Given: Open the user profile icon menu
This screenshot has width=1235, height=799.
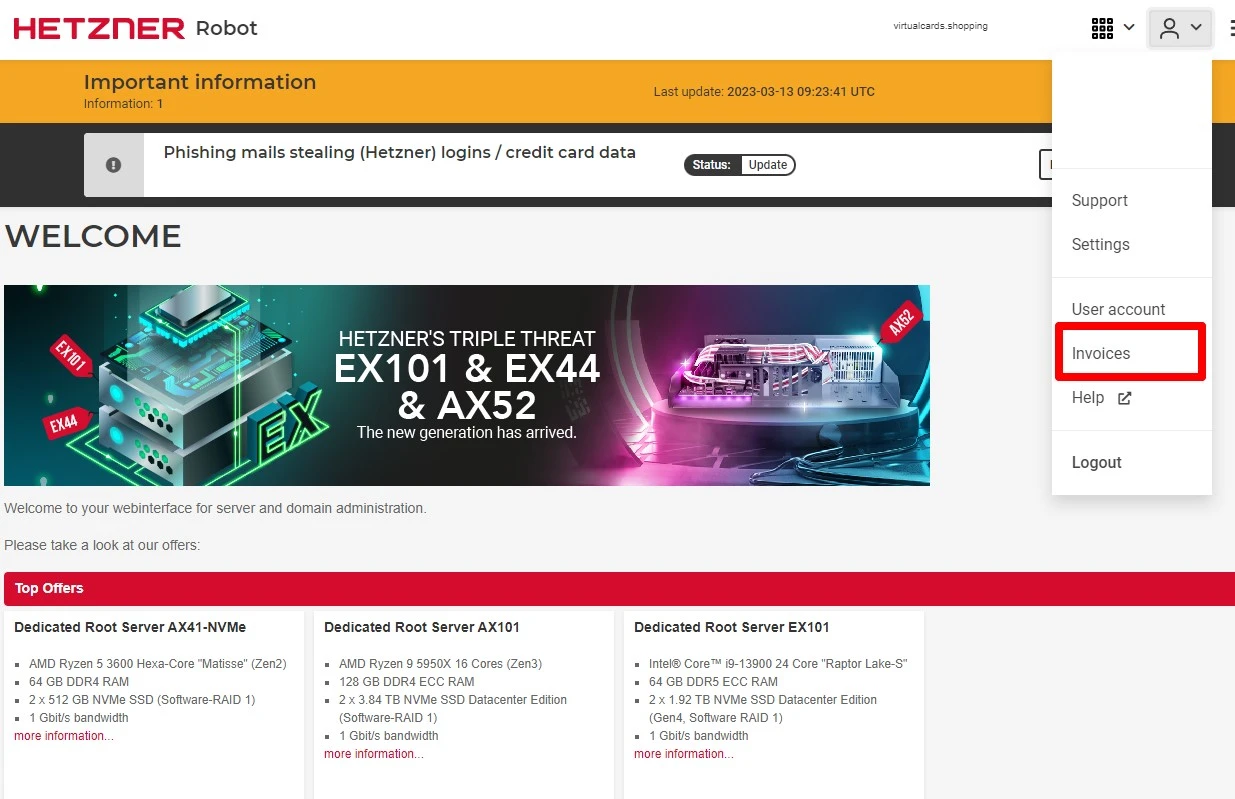Looking at the screenshot, I should 1169,28.
